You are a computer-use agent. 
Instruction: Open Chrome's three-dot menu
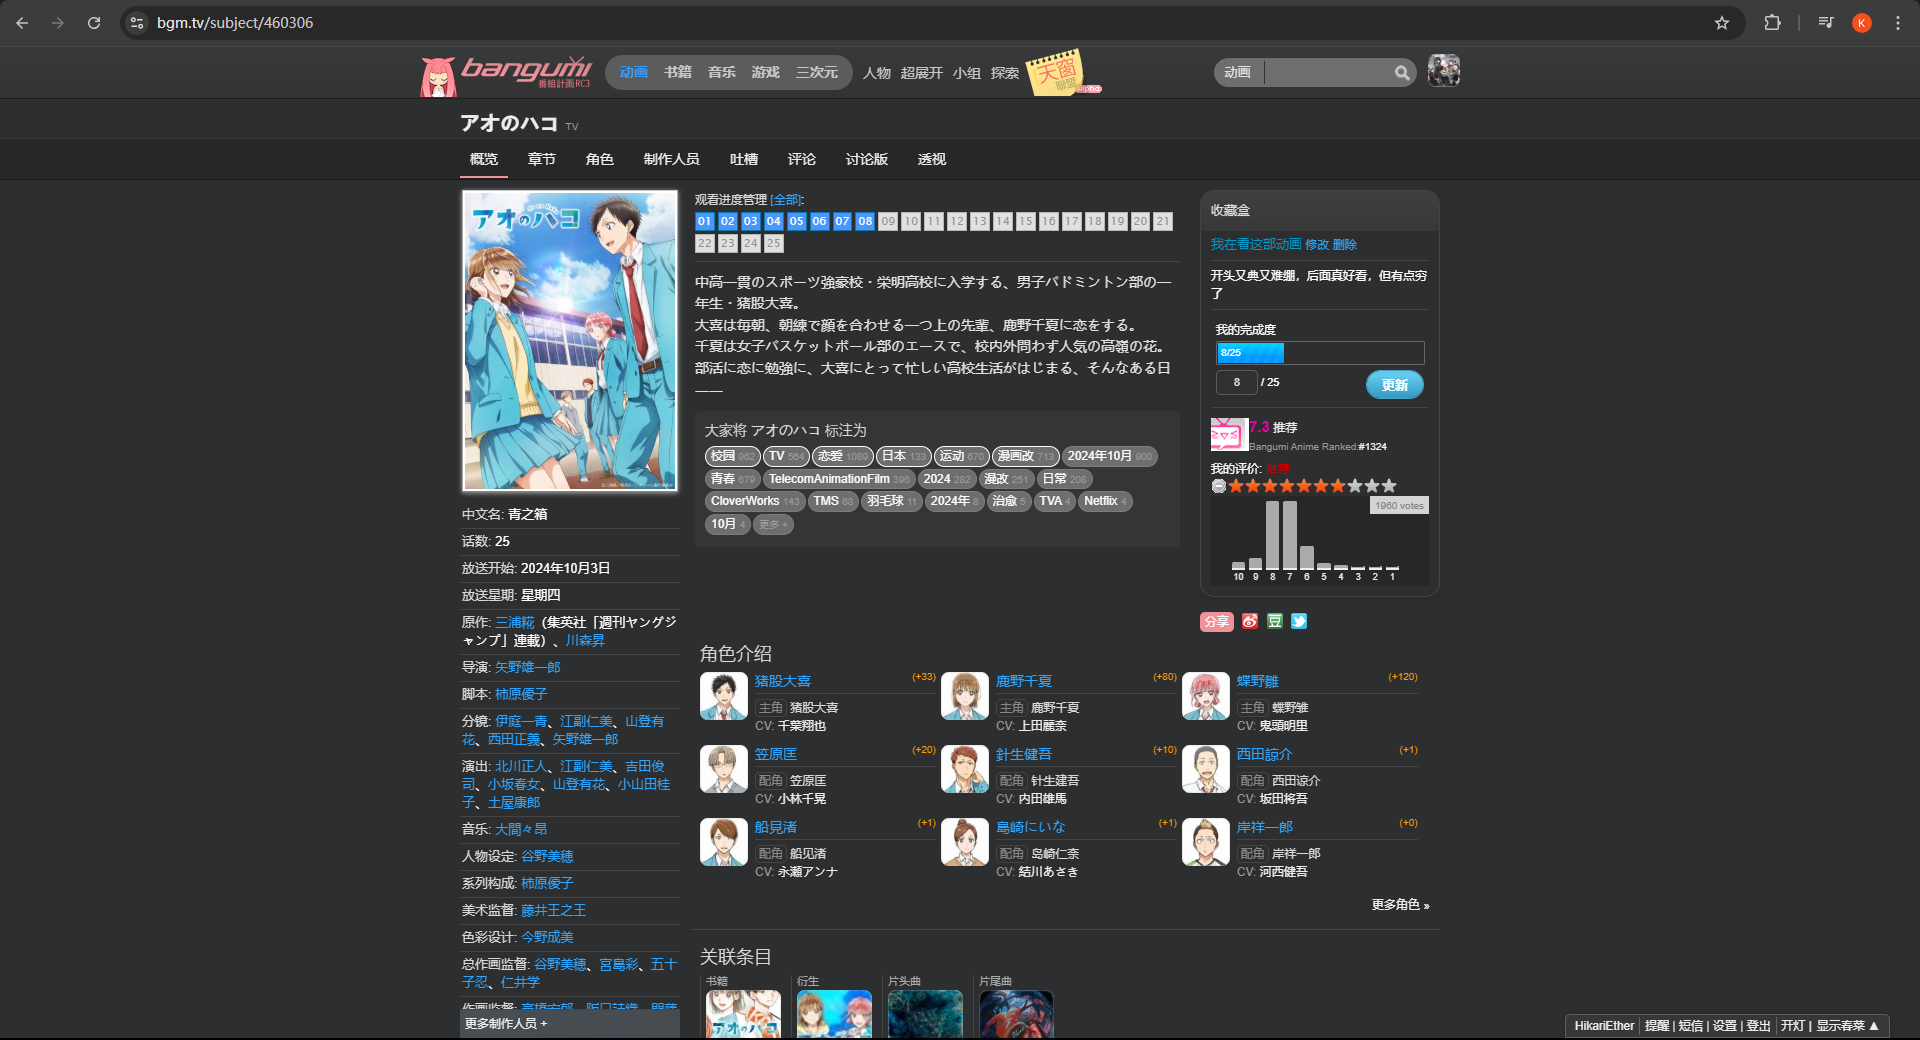(1898, 23)
